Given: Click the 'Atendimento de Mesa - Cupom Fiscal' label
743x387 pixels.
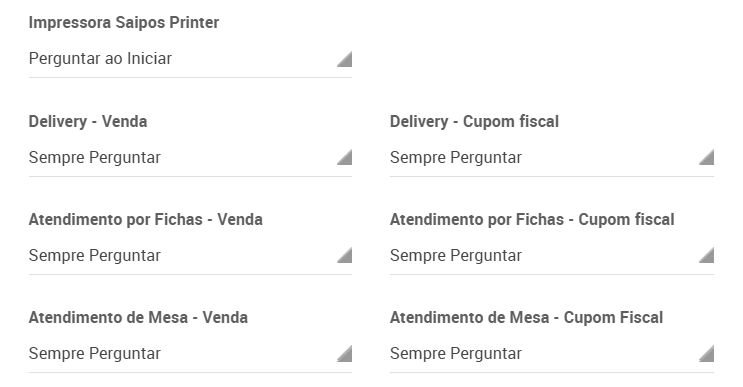Looking at the screenshot, I should click(x=526, y=318).
